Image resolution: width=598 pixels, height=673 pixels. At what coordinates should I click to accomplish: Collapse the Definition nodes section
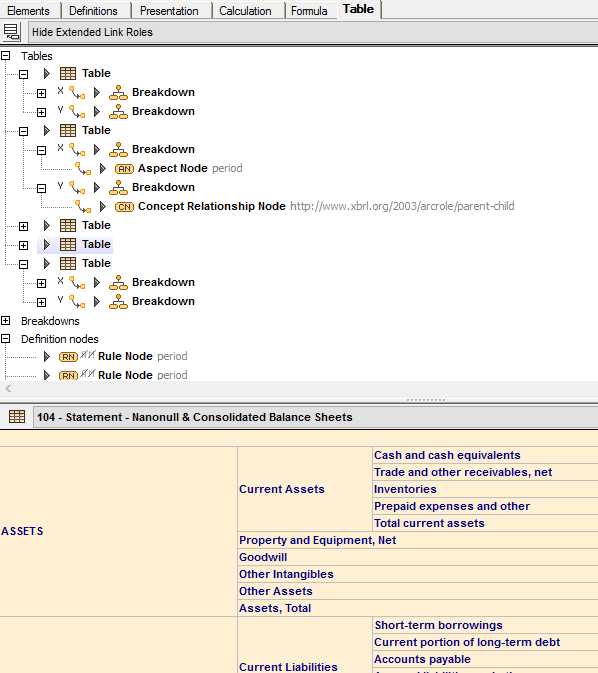[x=6, y=339]
